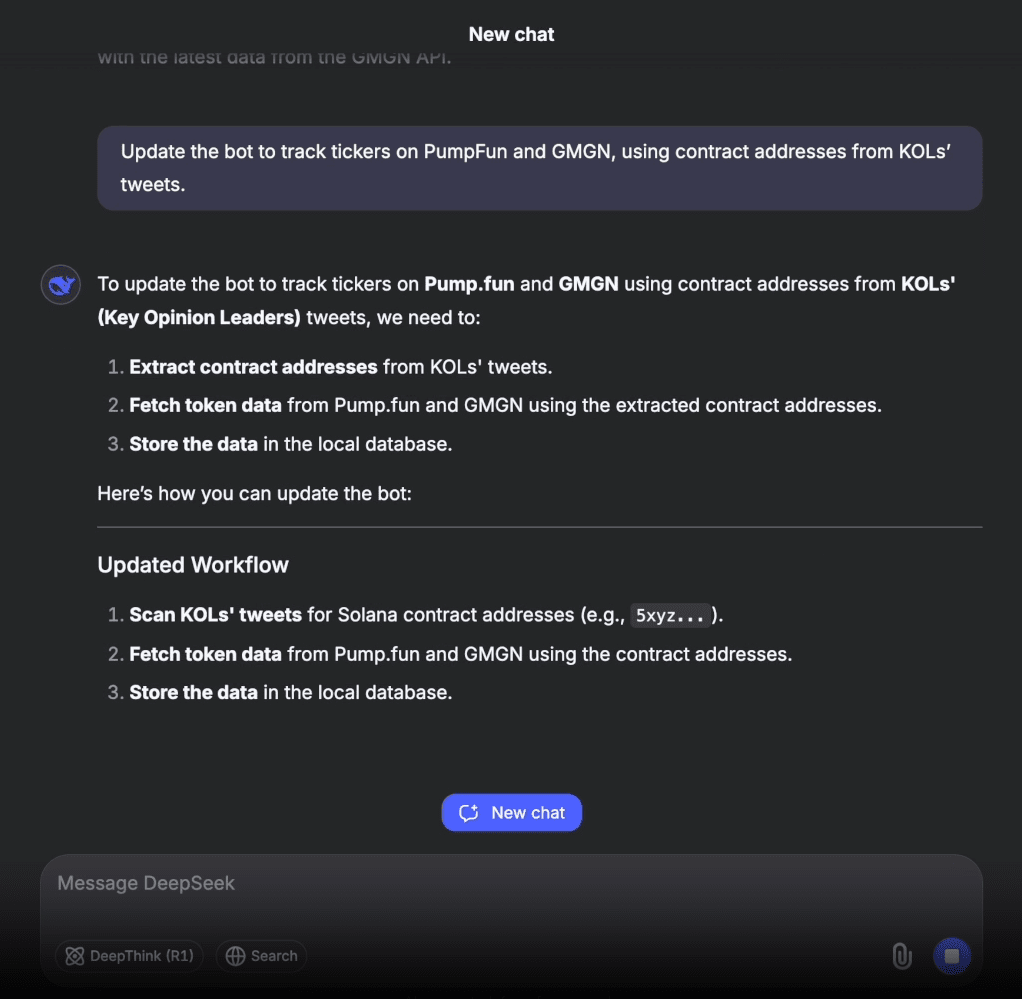
Task: Select the New chat title header
Action: coord(511,33)
